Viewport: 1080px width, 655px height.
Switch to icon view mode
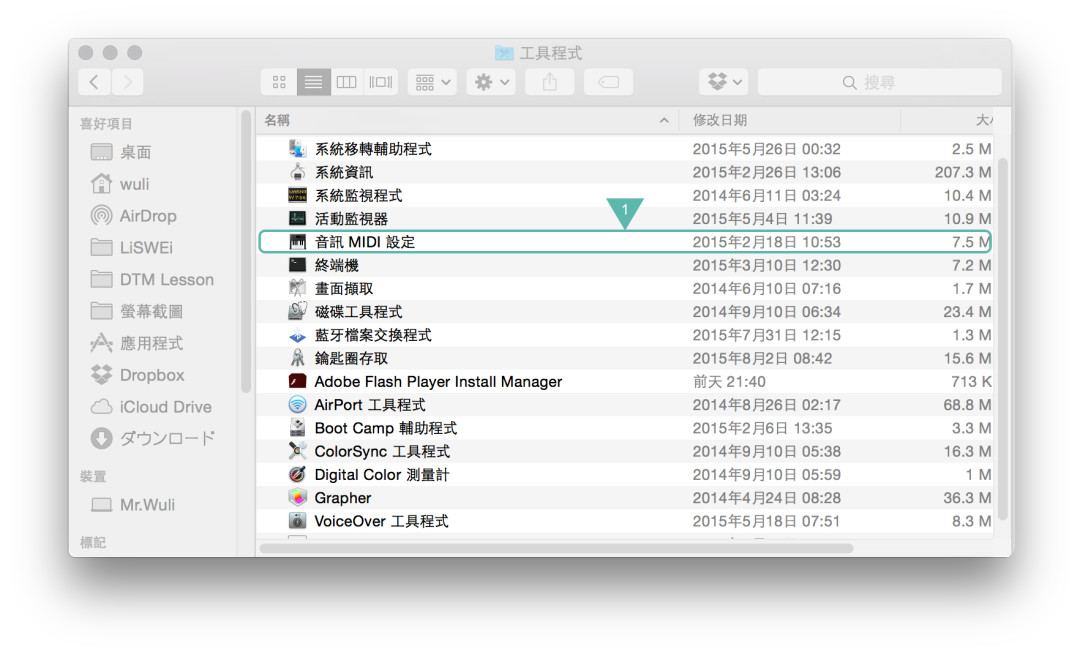pos(279,81)
